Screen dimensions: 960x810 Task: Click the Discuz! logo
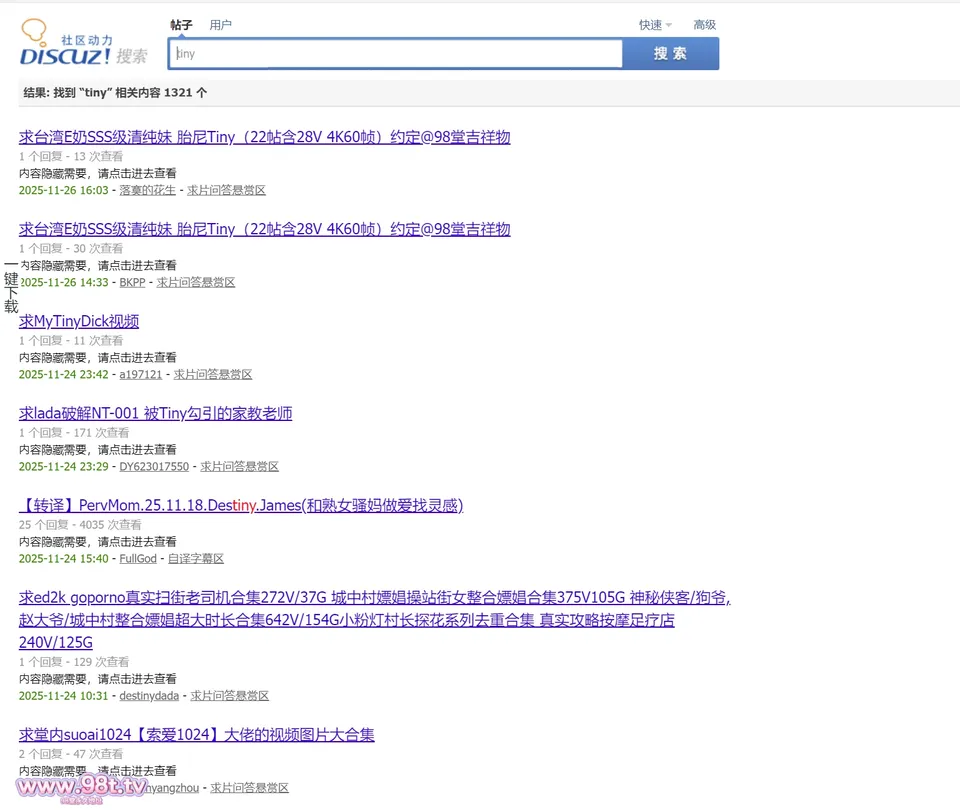pyautogui.click(x=83, y=43)
